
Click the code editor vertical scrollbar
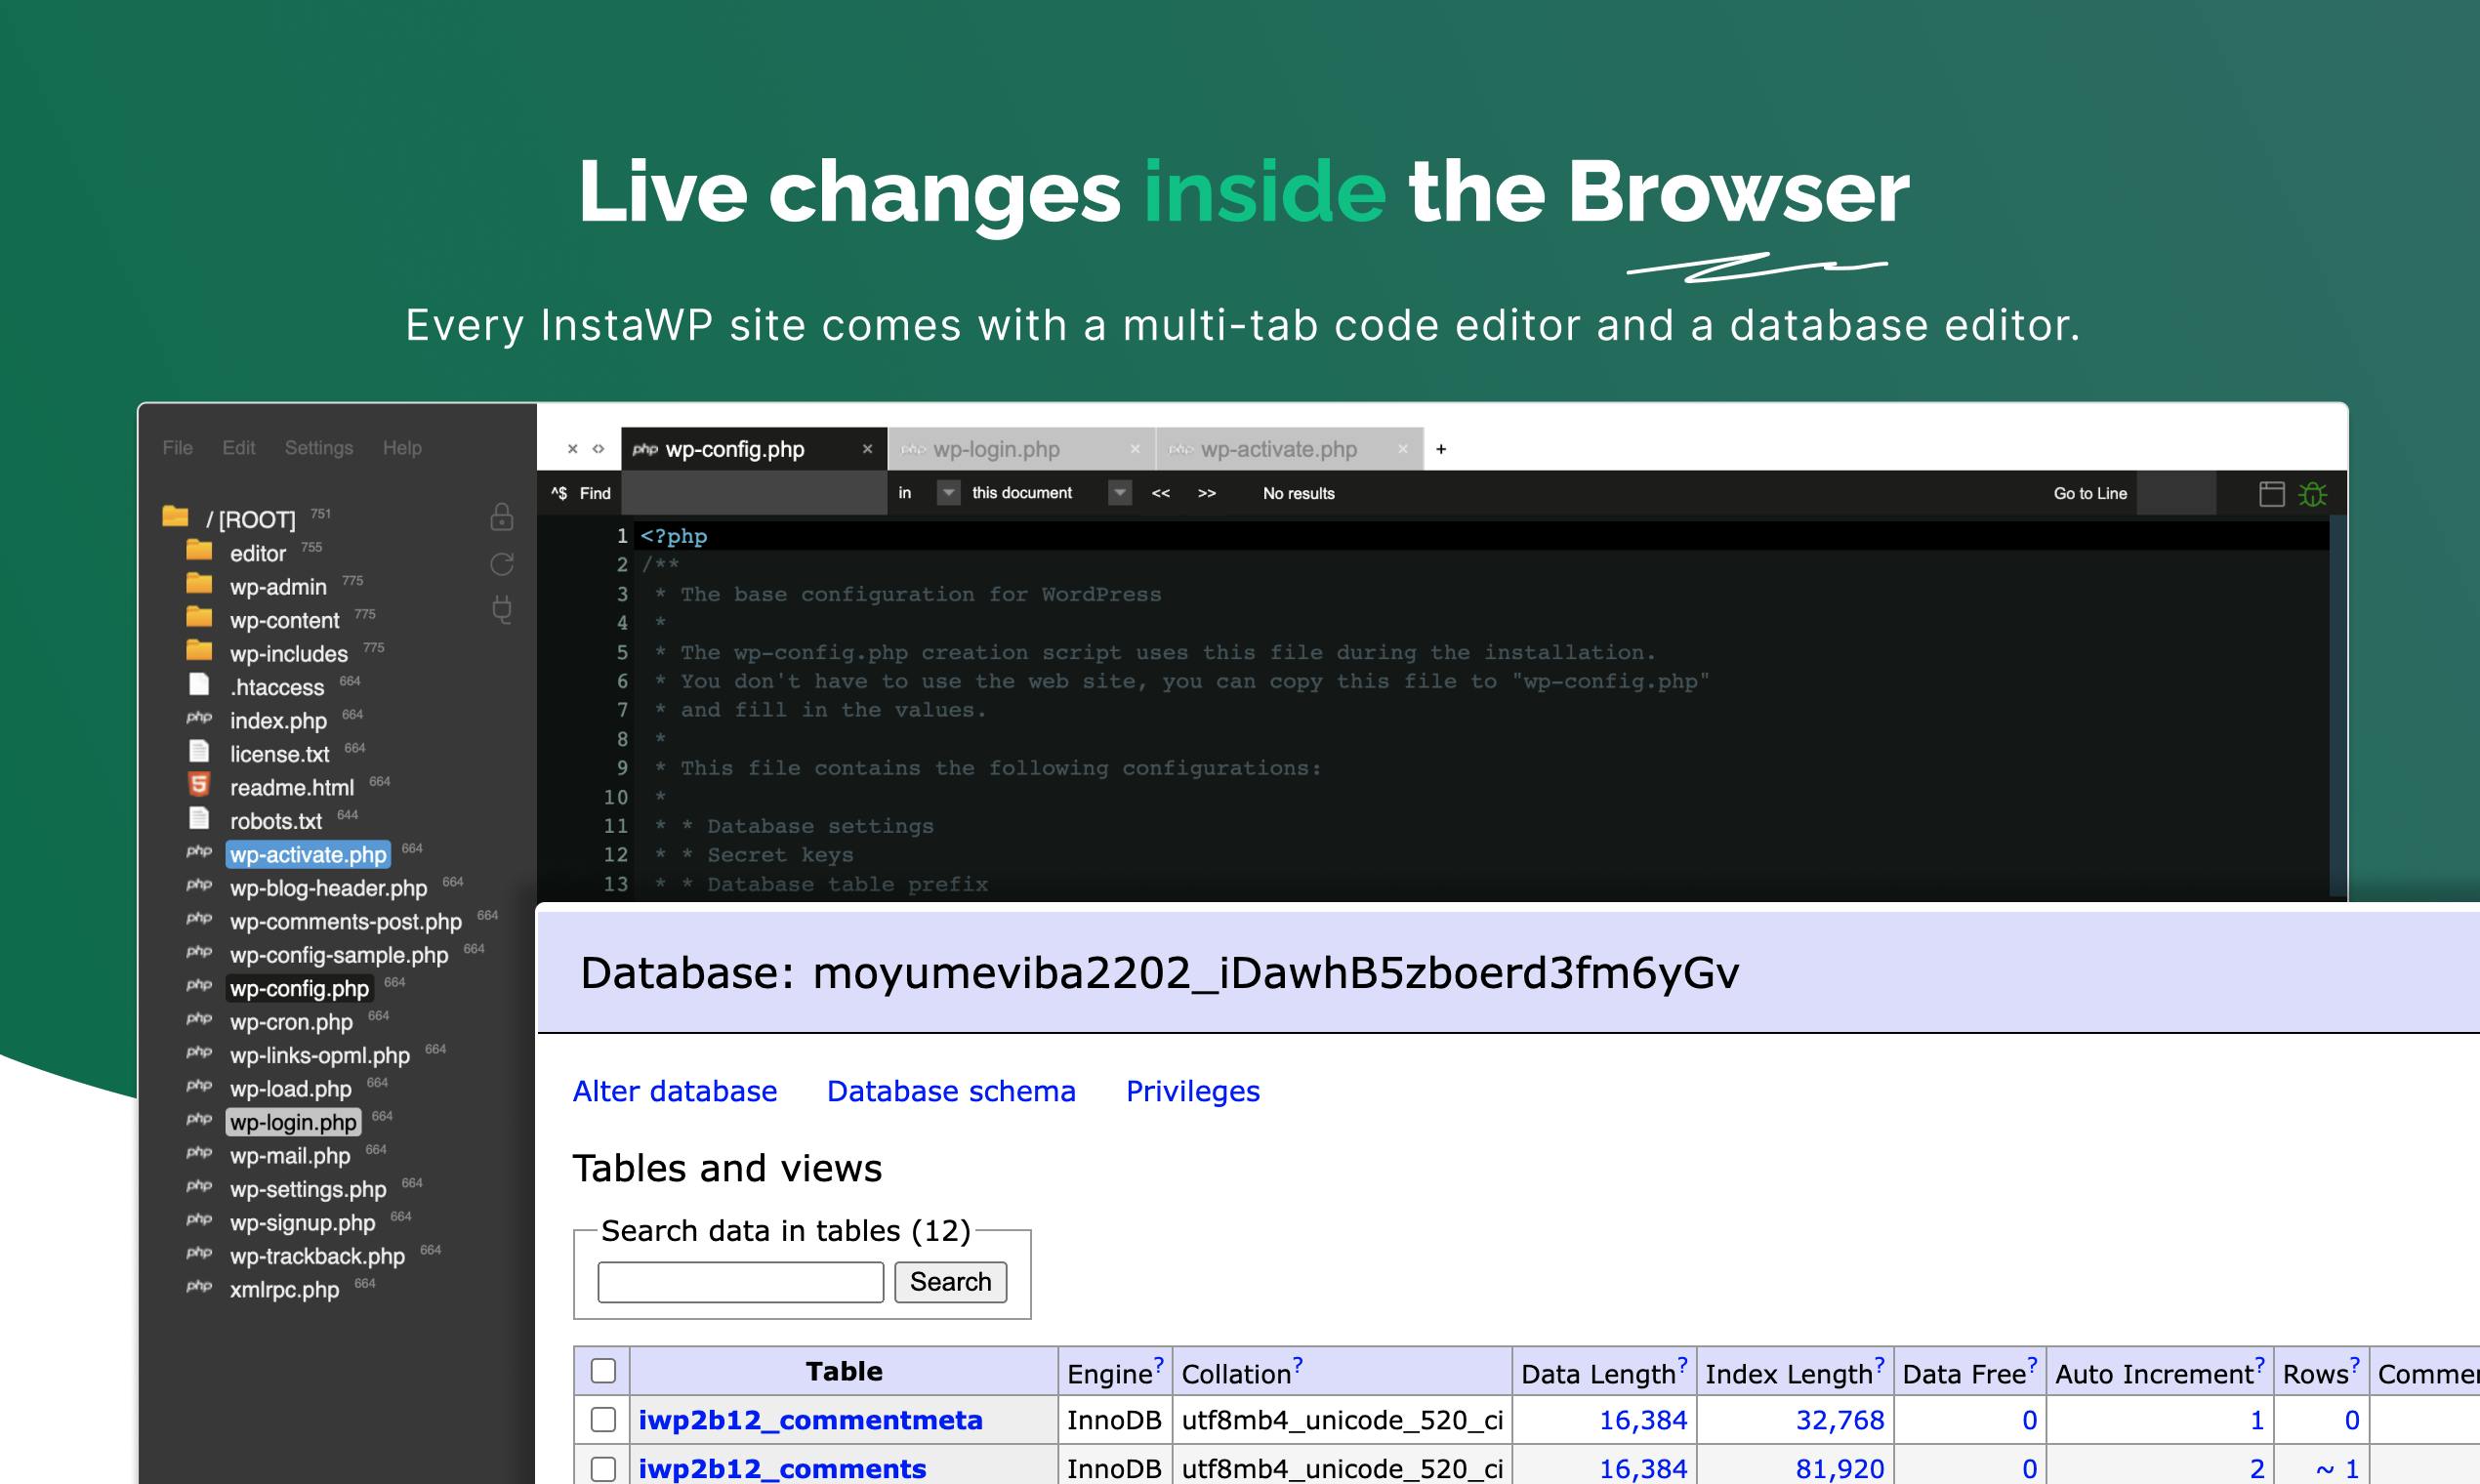pos(2337,708)
